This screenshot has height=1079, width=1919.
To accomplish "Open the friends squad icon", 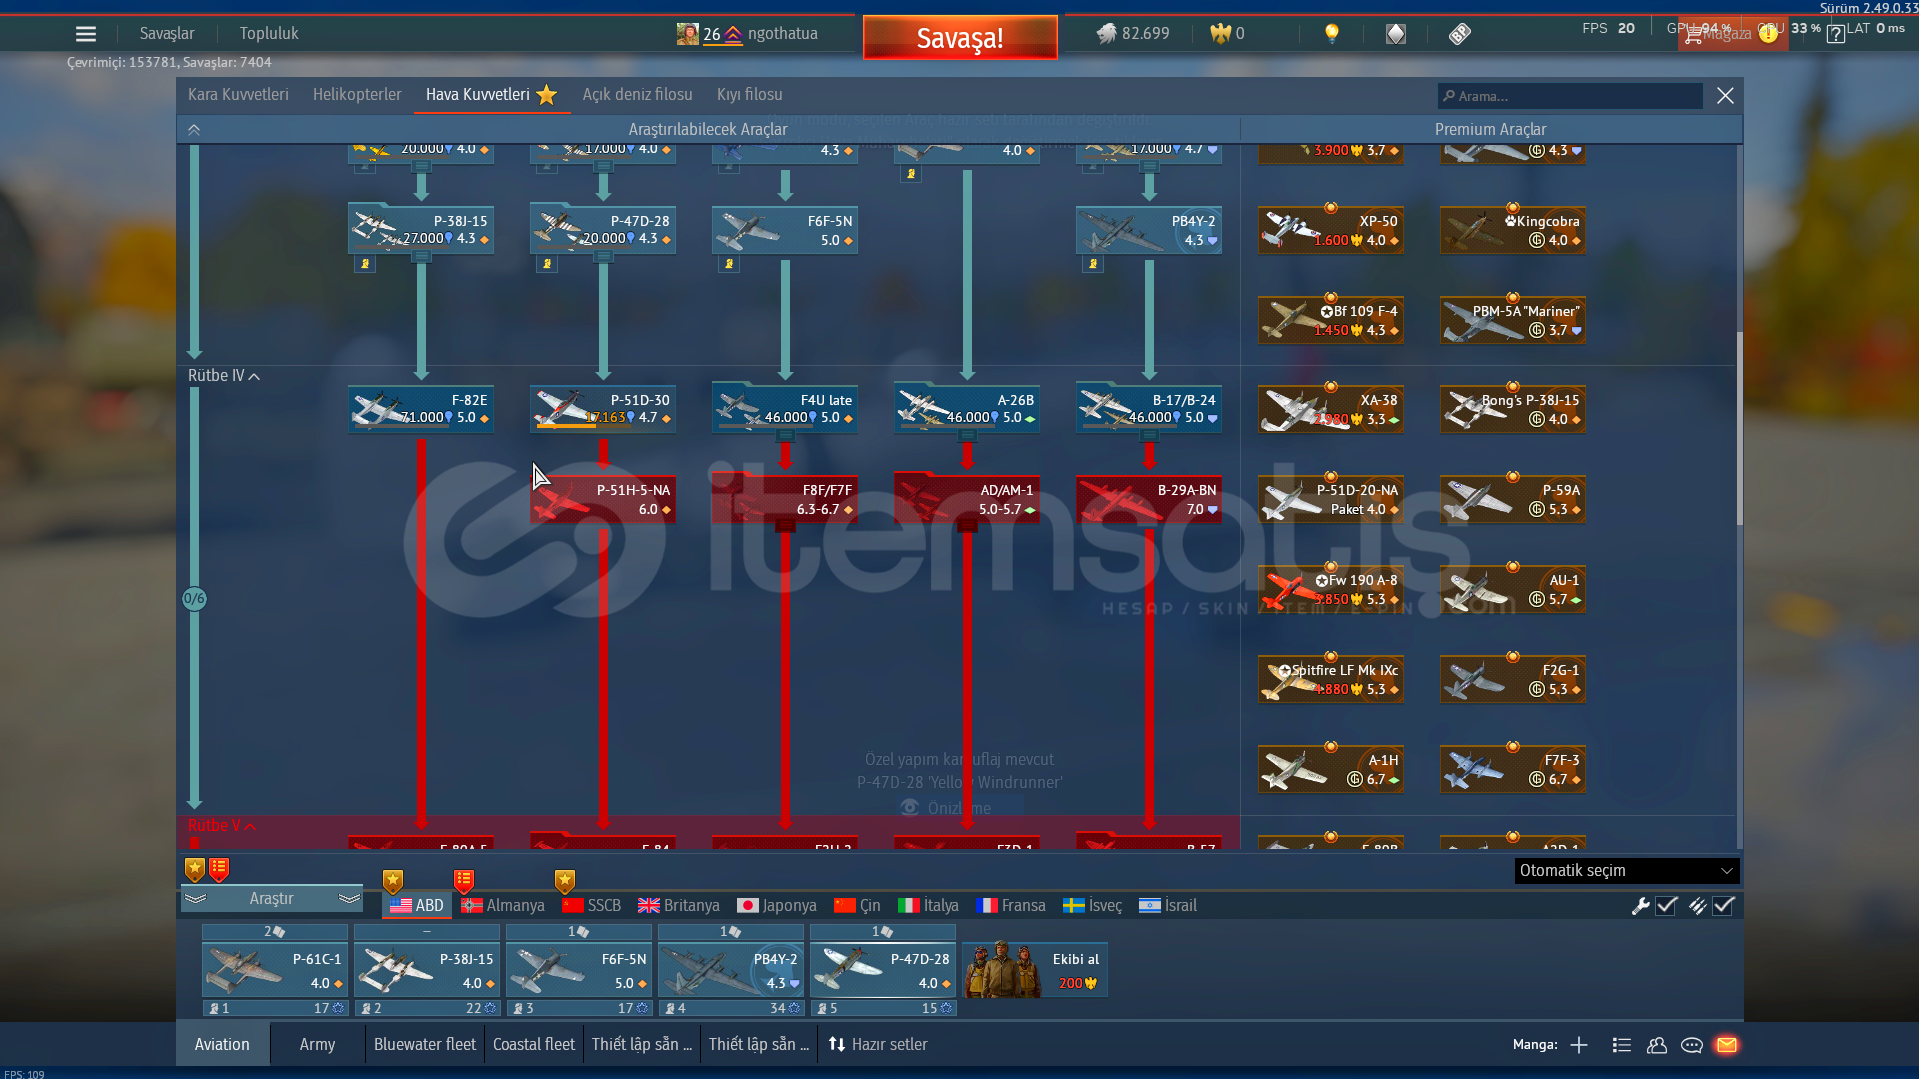I will [x=1657, y=1045].
